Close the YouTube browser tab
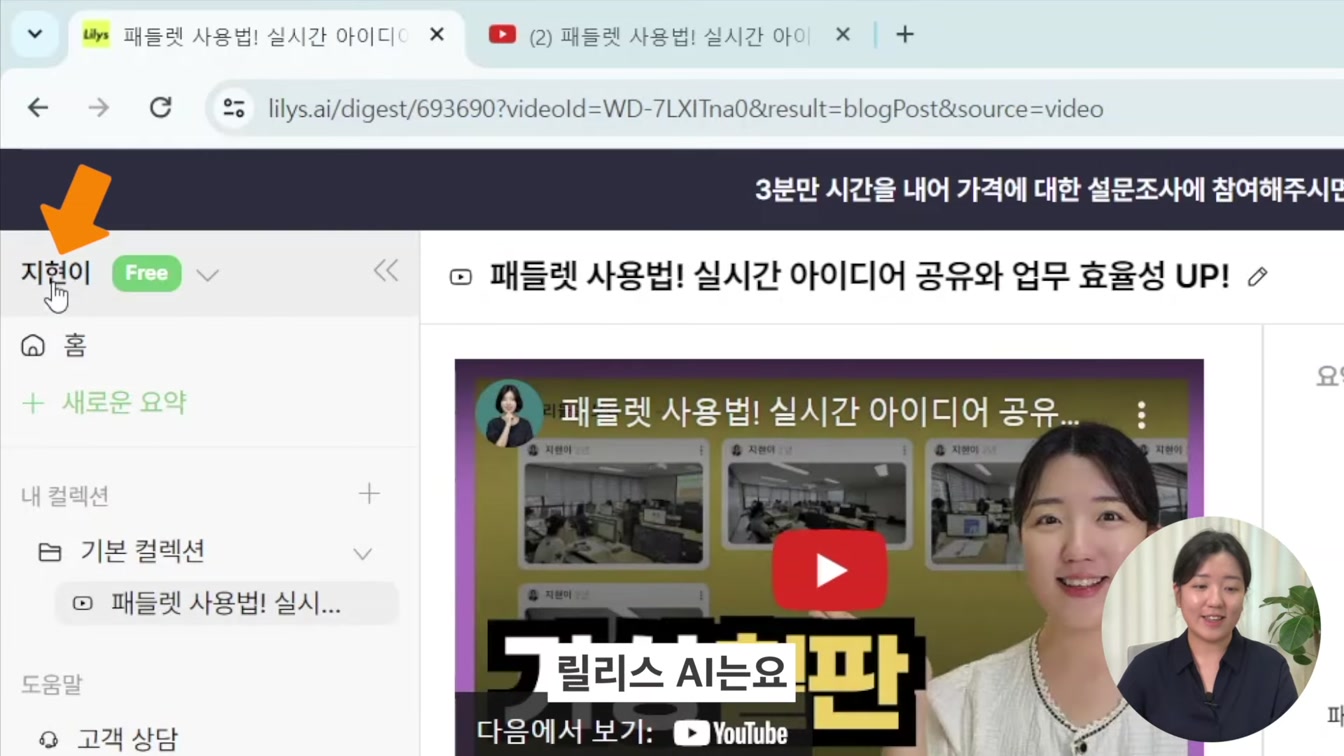The image size is (1344, 756). click(843, 35)
